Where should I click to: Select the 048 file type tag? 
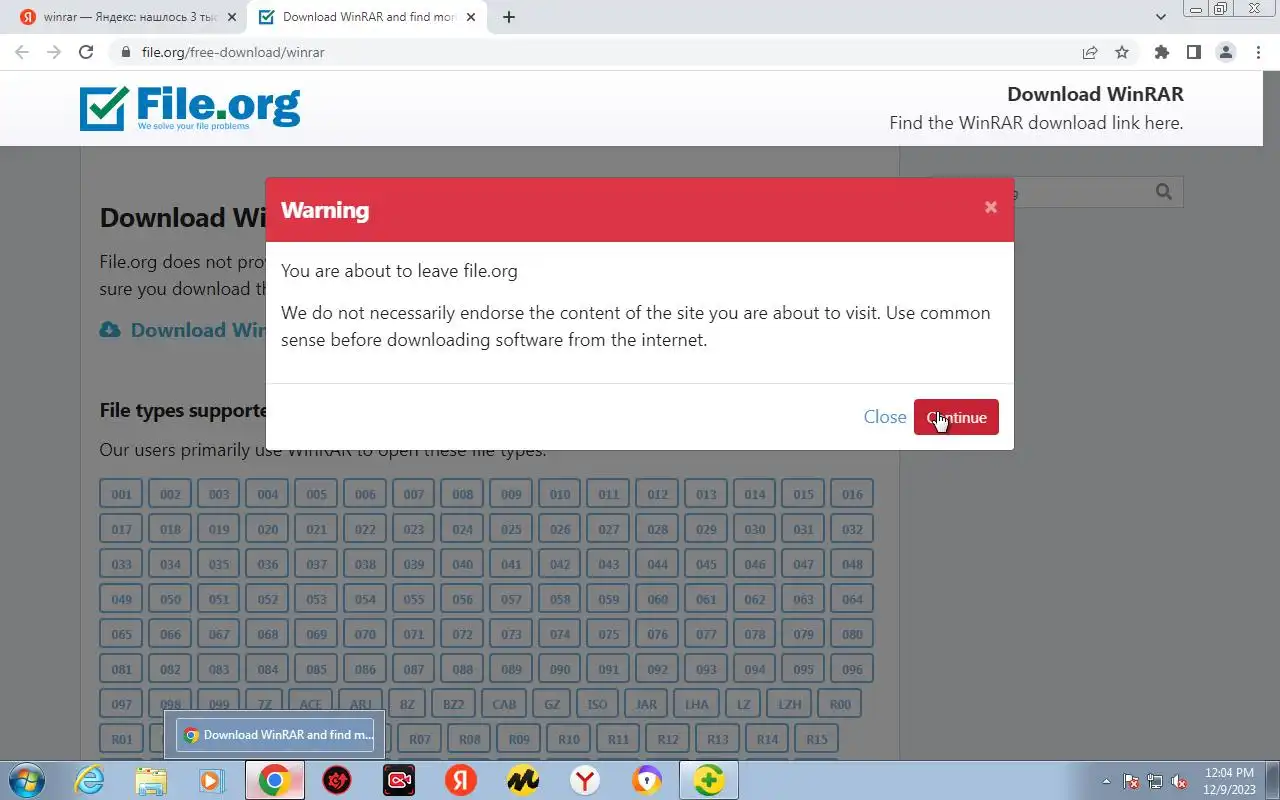pos(852,564)
